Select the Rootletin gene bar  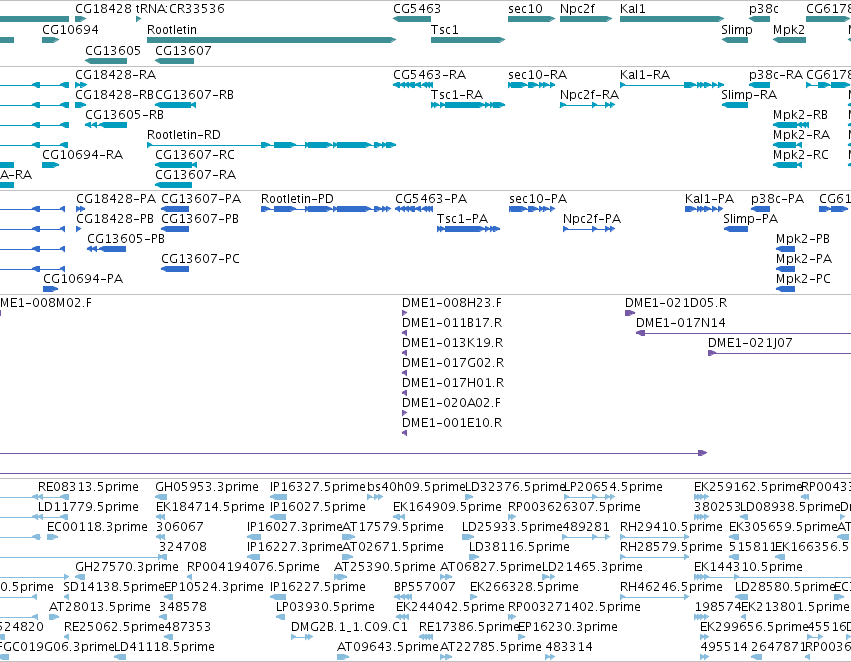pos(271,40)
